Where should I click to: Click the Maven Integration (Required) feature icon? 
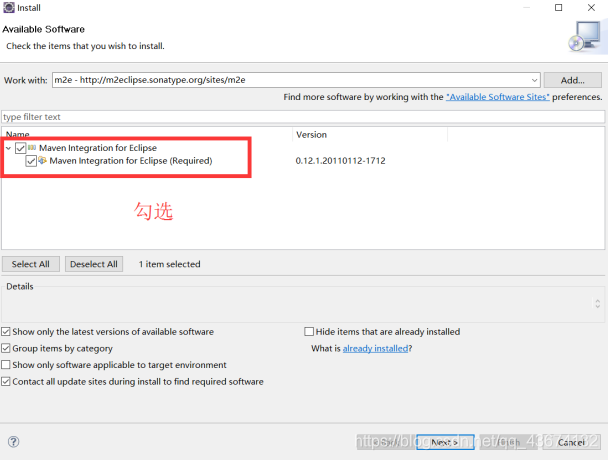[x=43, y=160]
